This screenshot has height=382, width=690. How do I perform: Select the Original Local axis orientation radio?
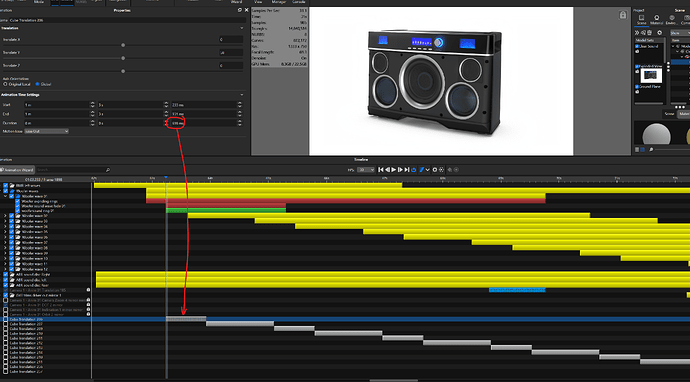pos(5,84)
